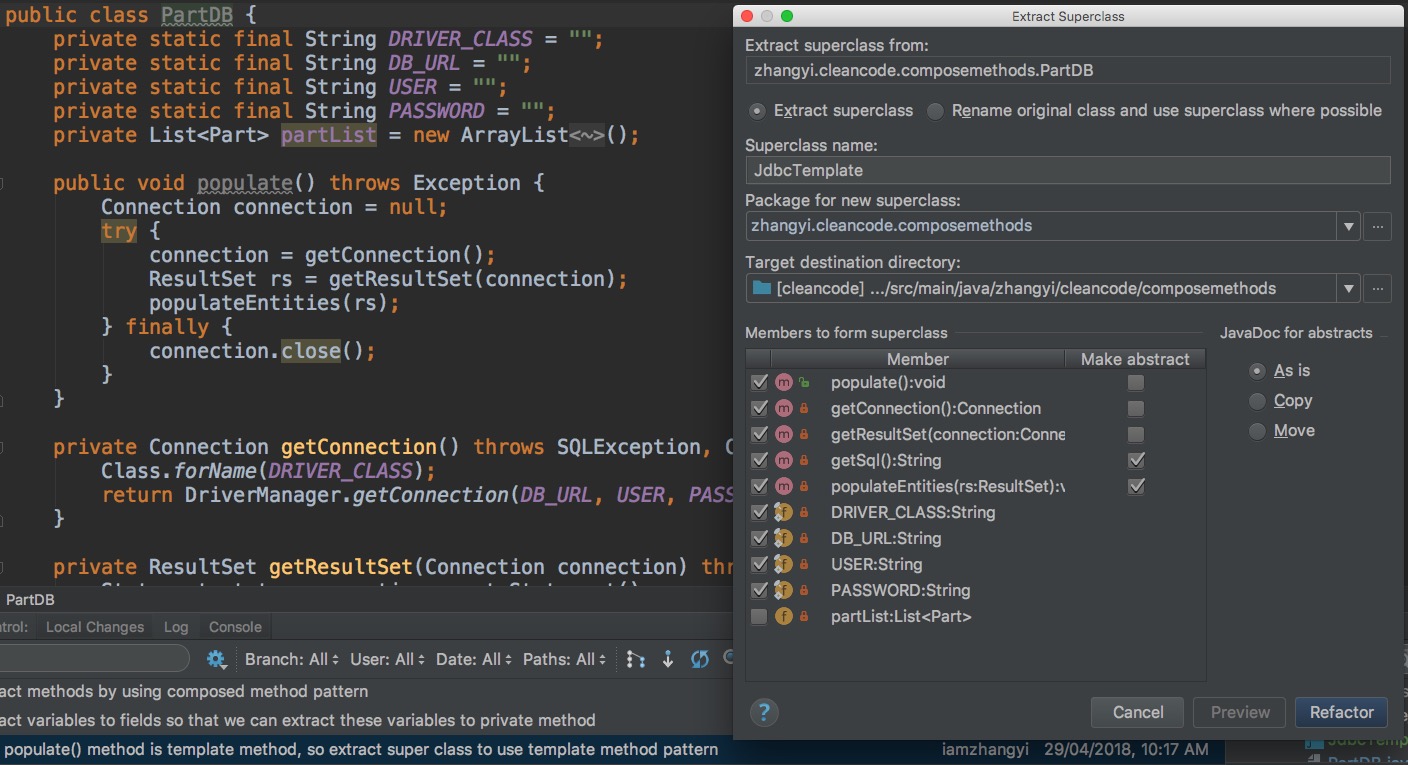Switch to the Local Changes tab
Screen dimensions: 1408x765
pyautogui.click(x=95, y=627)
